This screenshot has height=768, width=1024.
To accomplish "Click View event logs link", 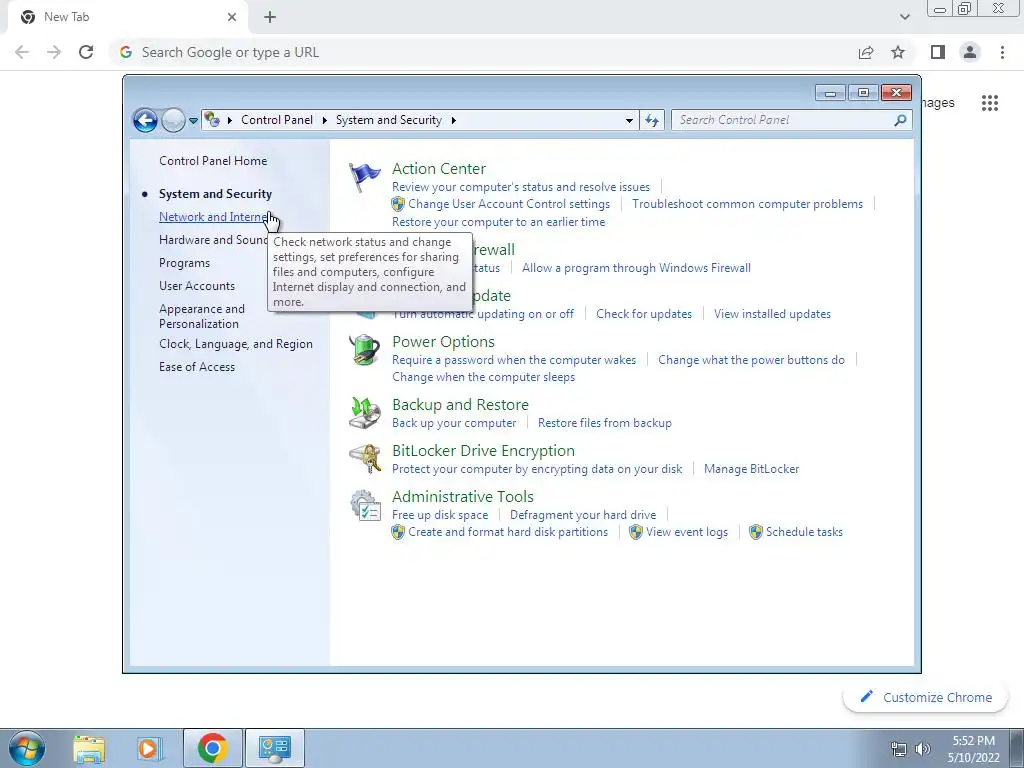I will (687, 532).
